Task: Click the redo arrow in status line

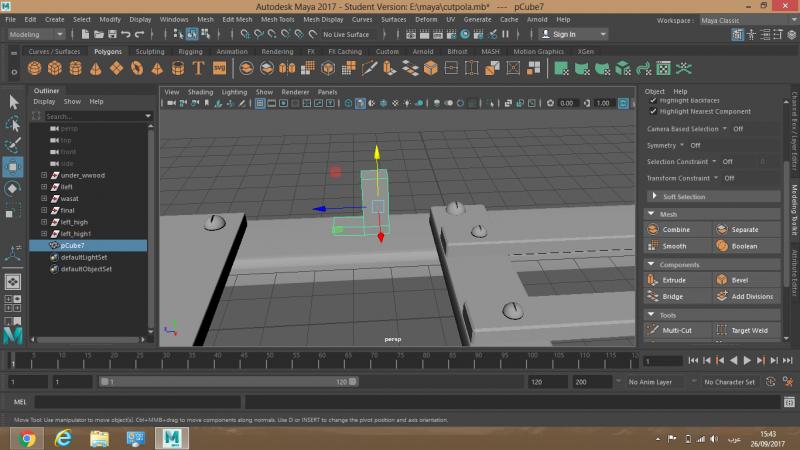Action: coord(139,34)
